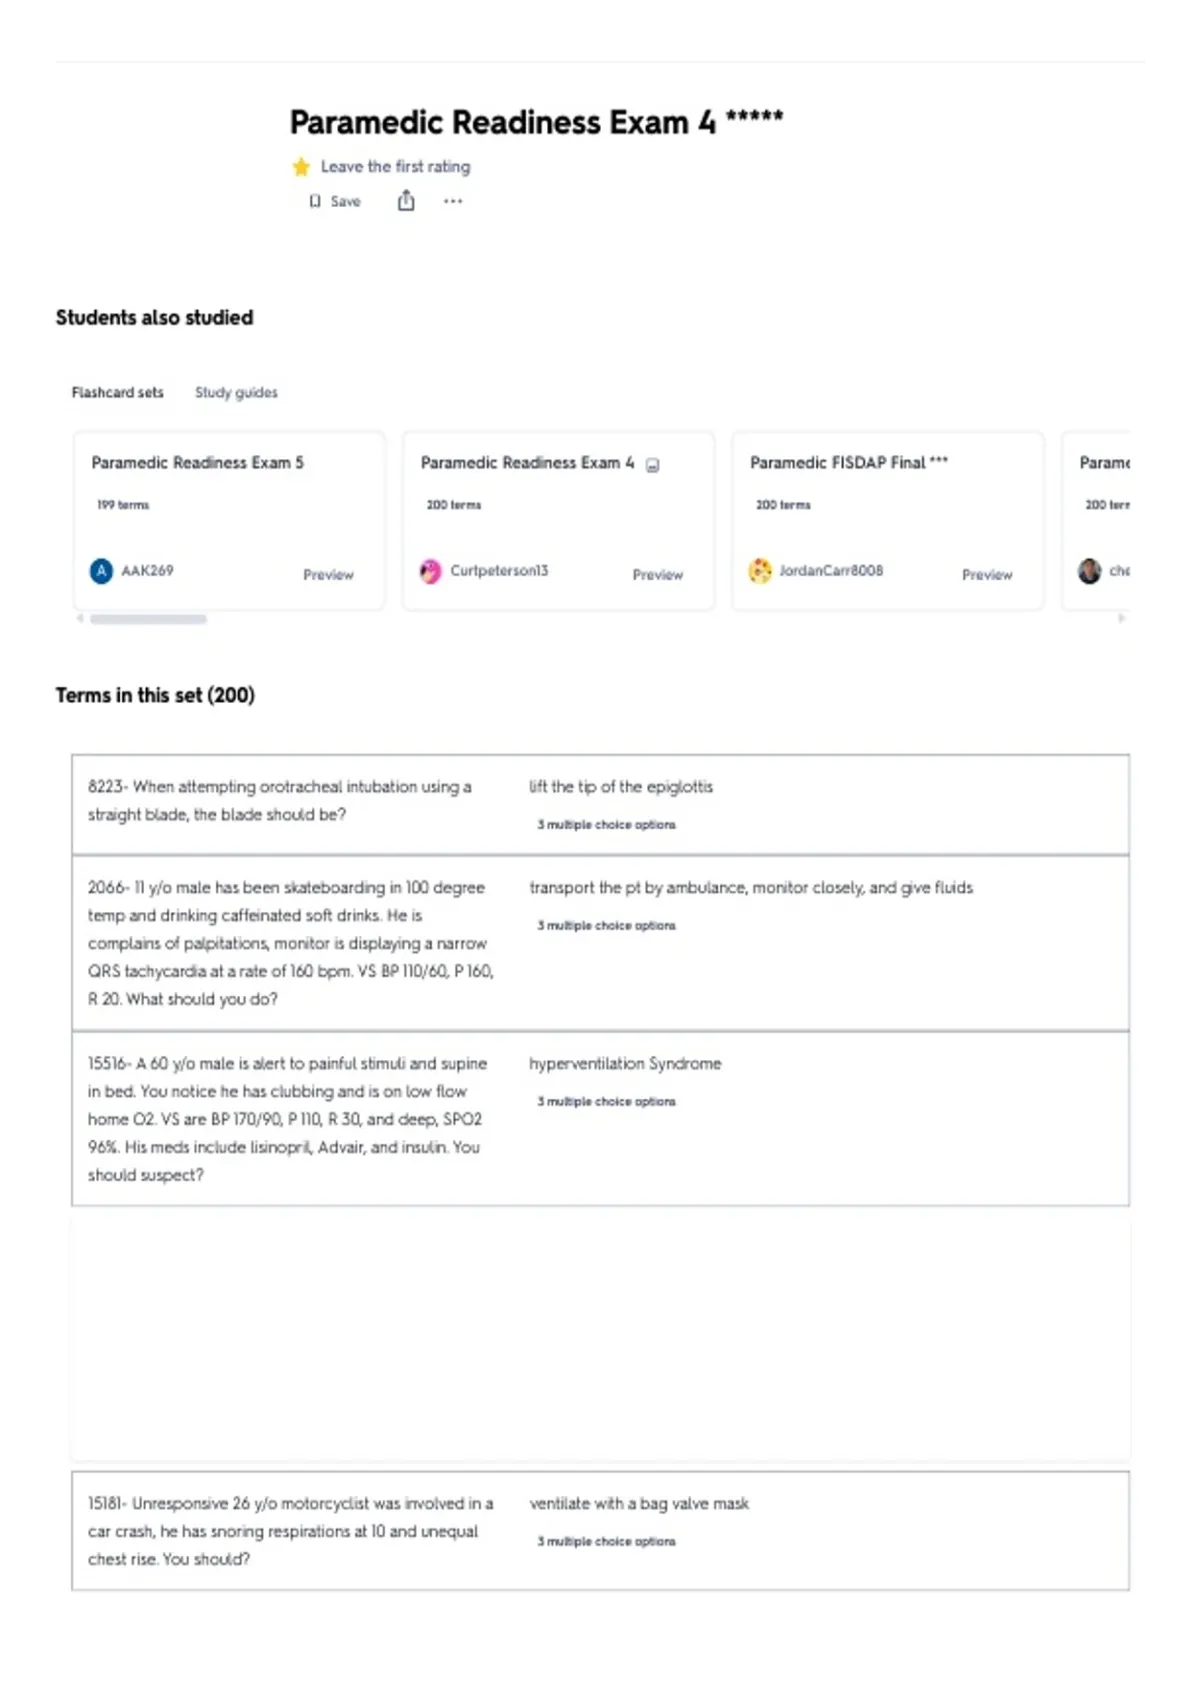Viewport: 1200px width, 1700px height.
Task: Select the Flashcard sets tab
Action: coord(117,393)
